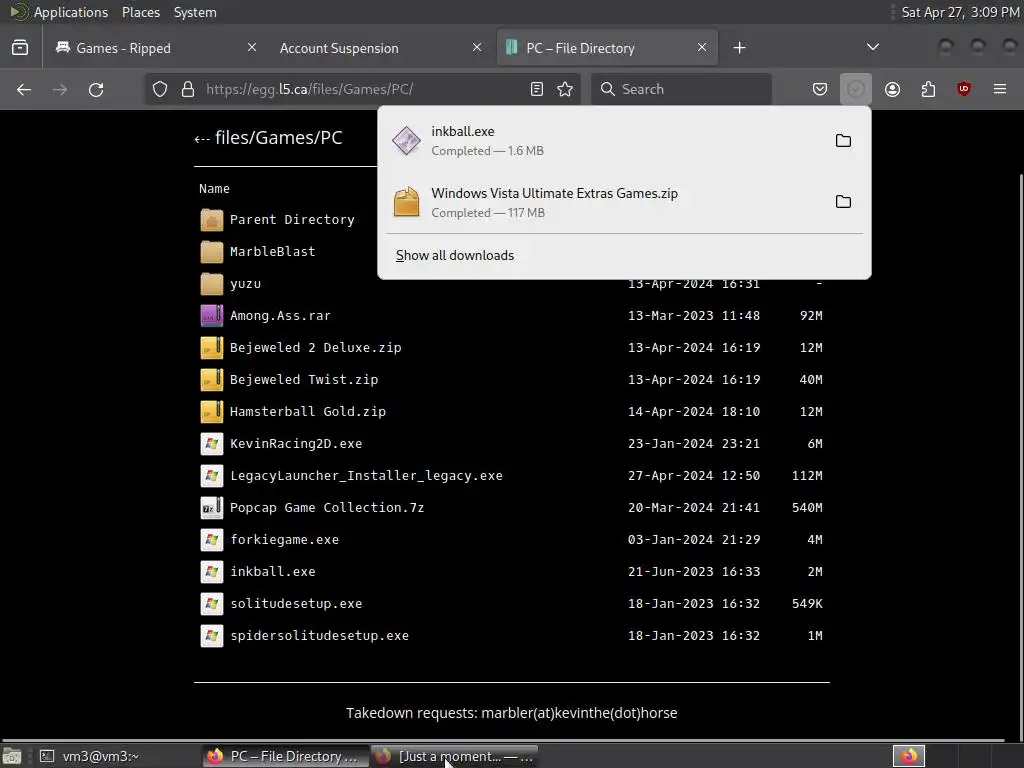1024x768 pixels.
Task: Click the Parent Directory folder icon
Action: coord(212,219)
